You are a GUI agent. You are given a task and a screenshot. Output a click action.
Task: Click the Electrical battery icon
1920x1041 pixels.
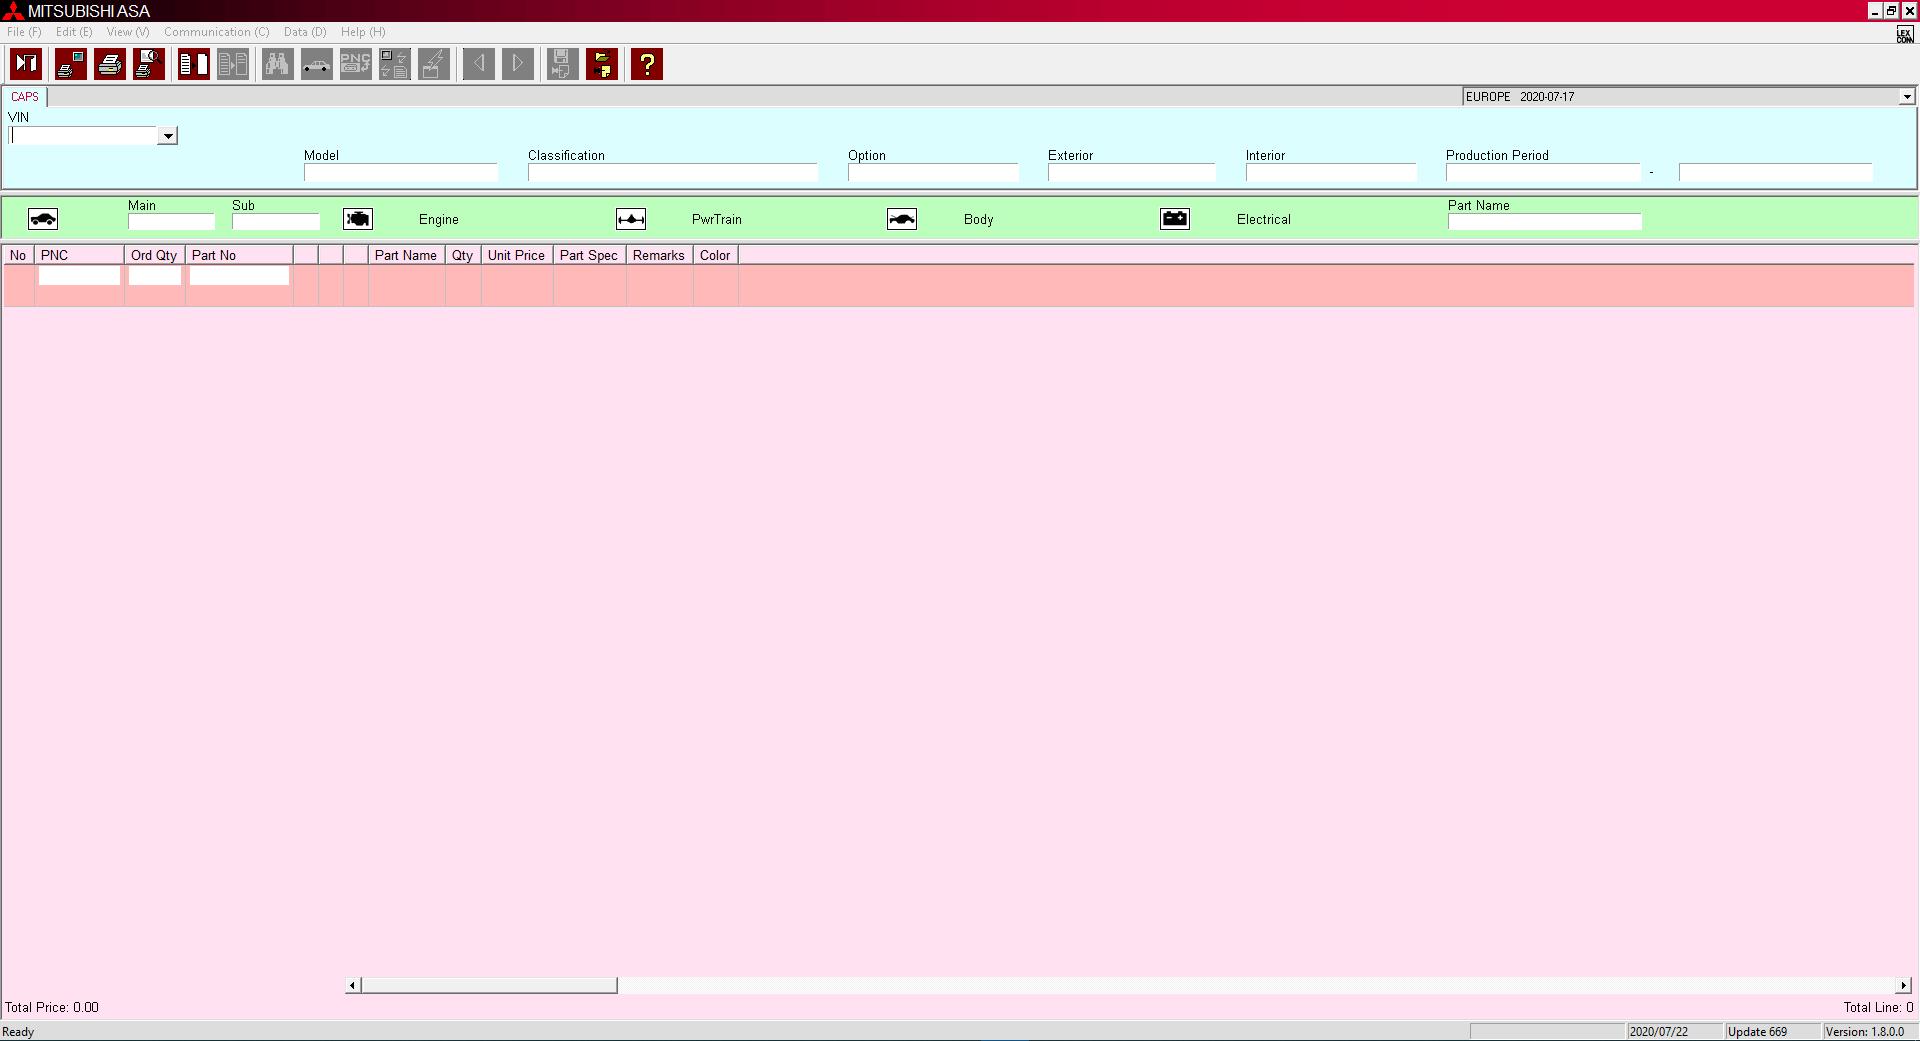(x=1175, y=219)
